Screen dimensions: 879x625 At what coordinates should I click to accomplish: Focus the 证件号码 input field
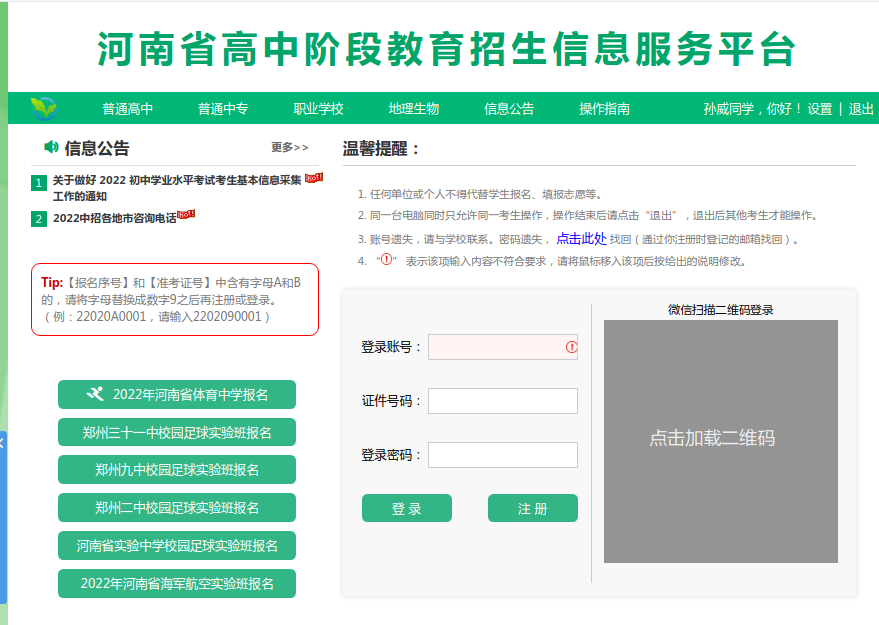[x=502, y=401]
